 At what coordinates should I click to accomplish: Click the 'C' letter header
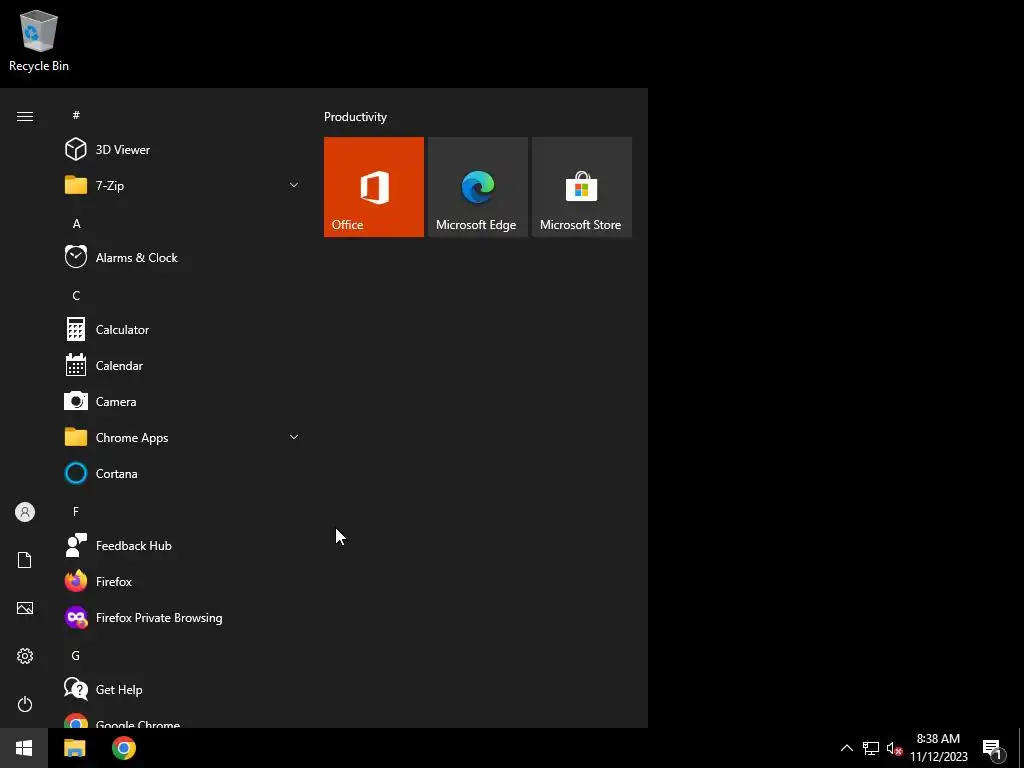pos(76,296)
